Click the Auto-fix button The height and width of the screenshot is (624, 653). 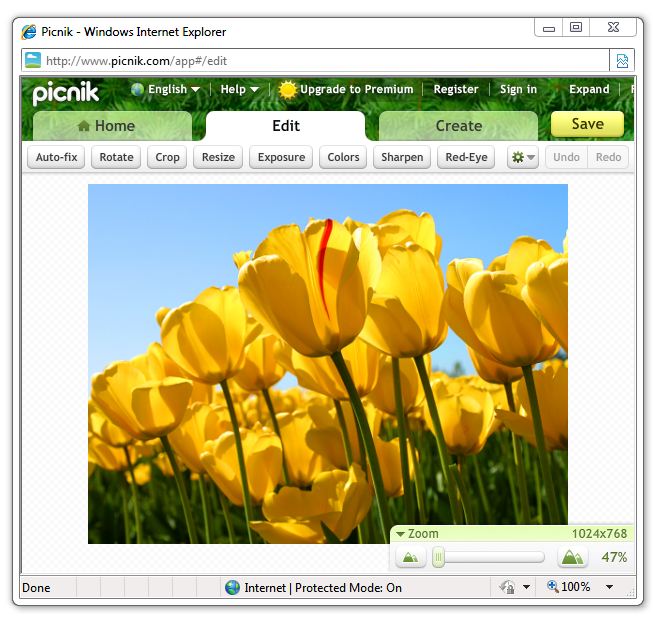56,157
